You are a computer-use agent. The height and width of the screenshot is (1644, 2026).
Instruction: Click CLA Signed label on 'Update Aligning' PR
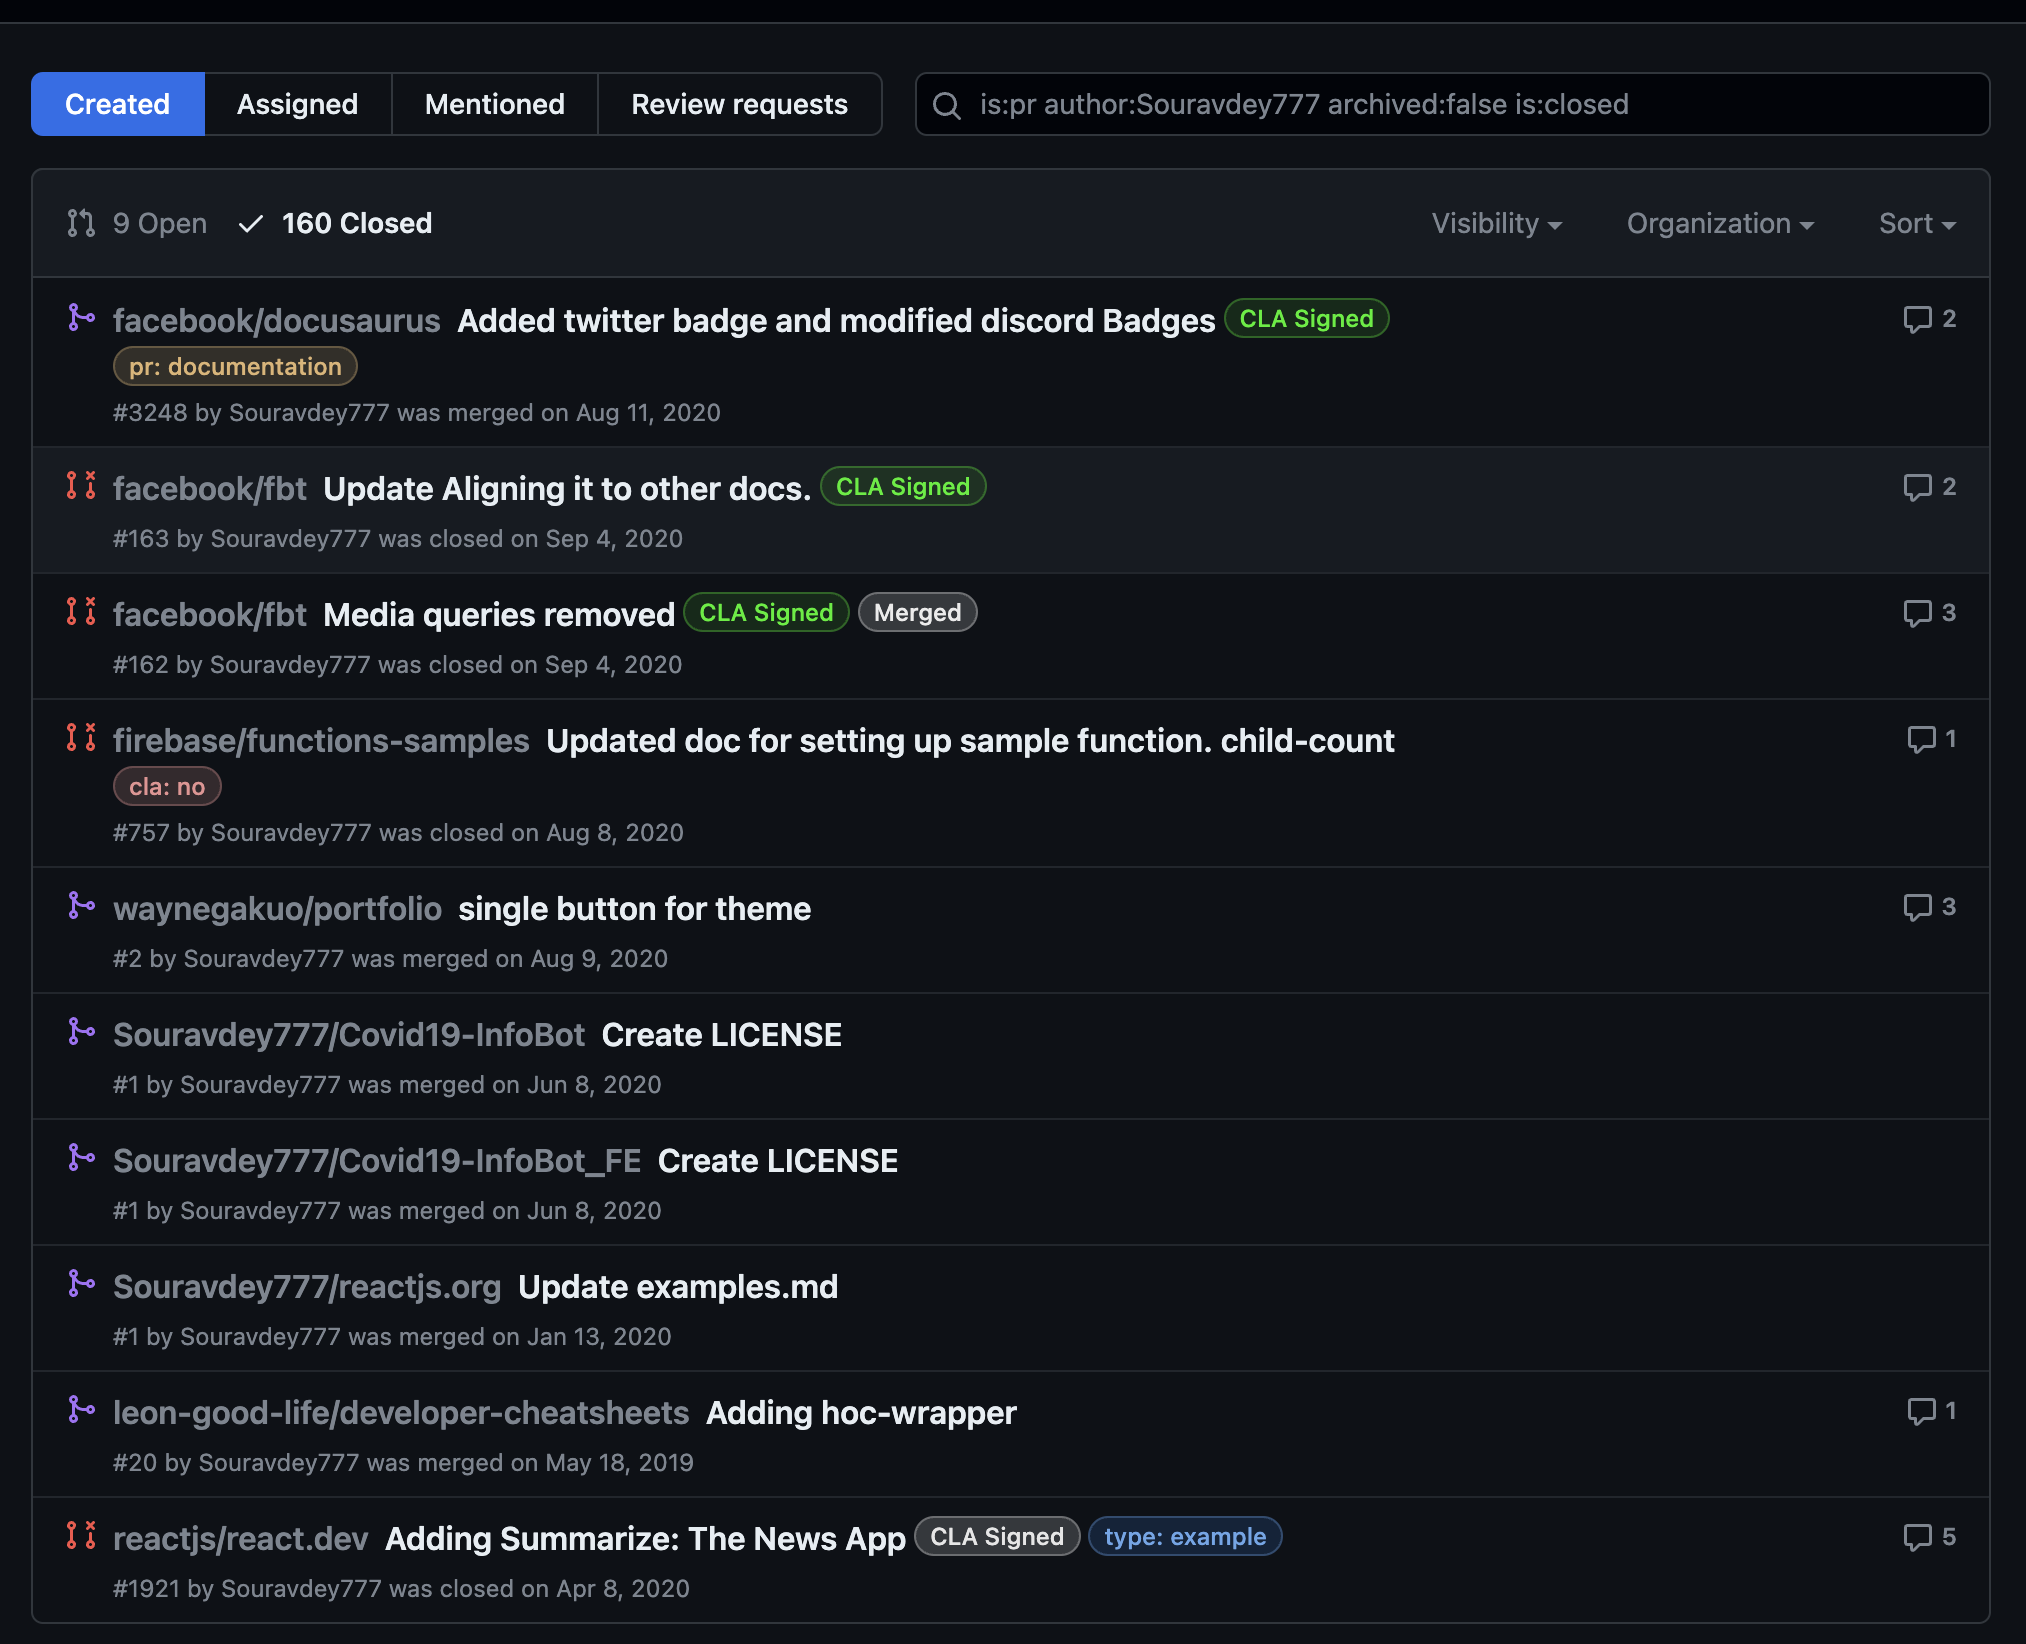[903, 487]
